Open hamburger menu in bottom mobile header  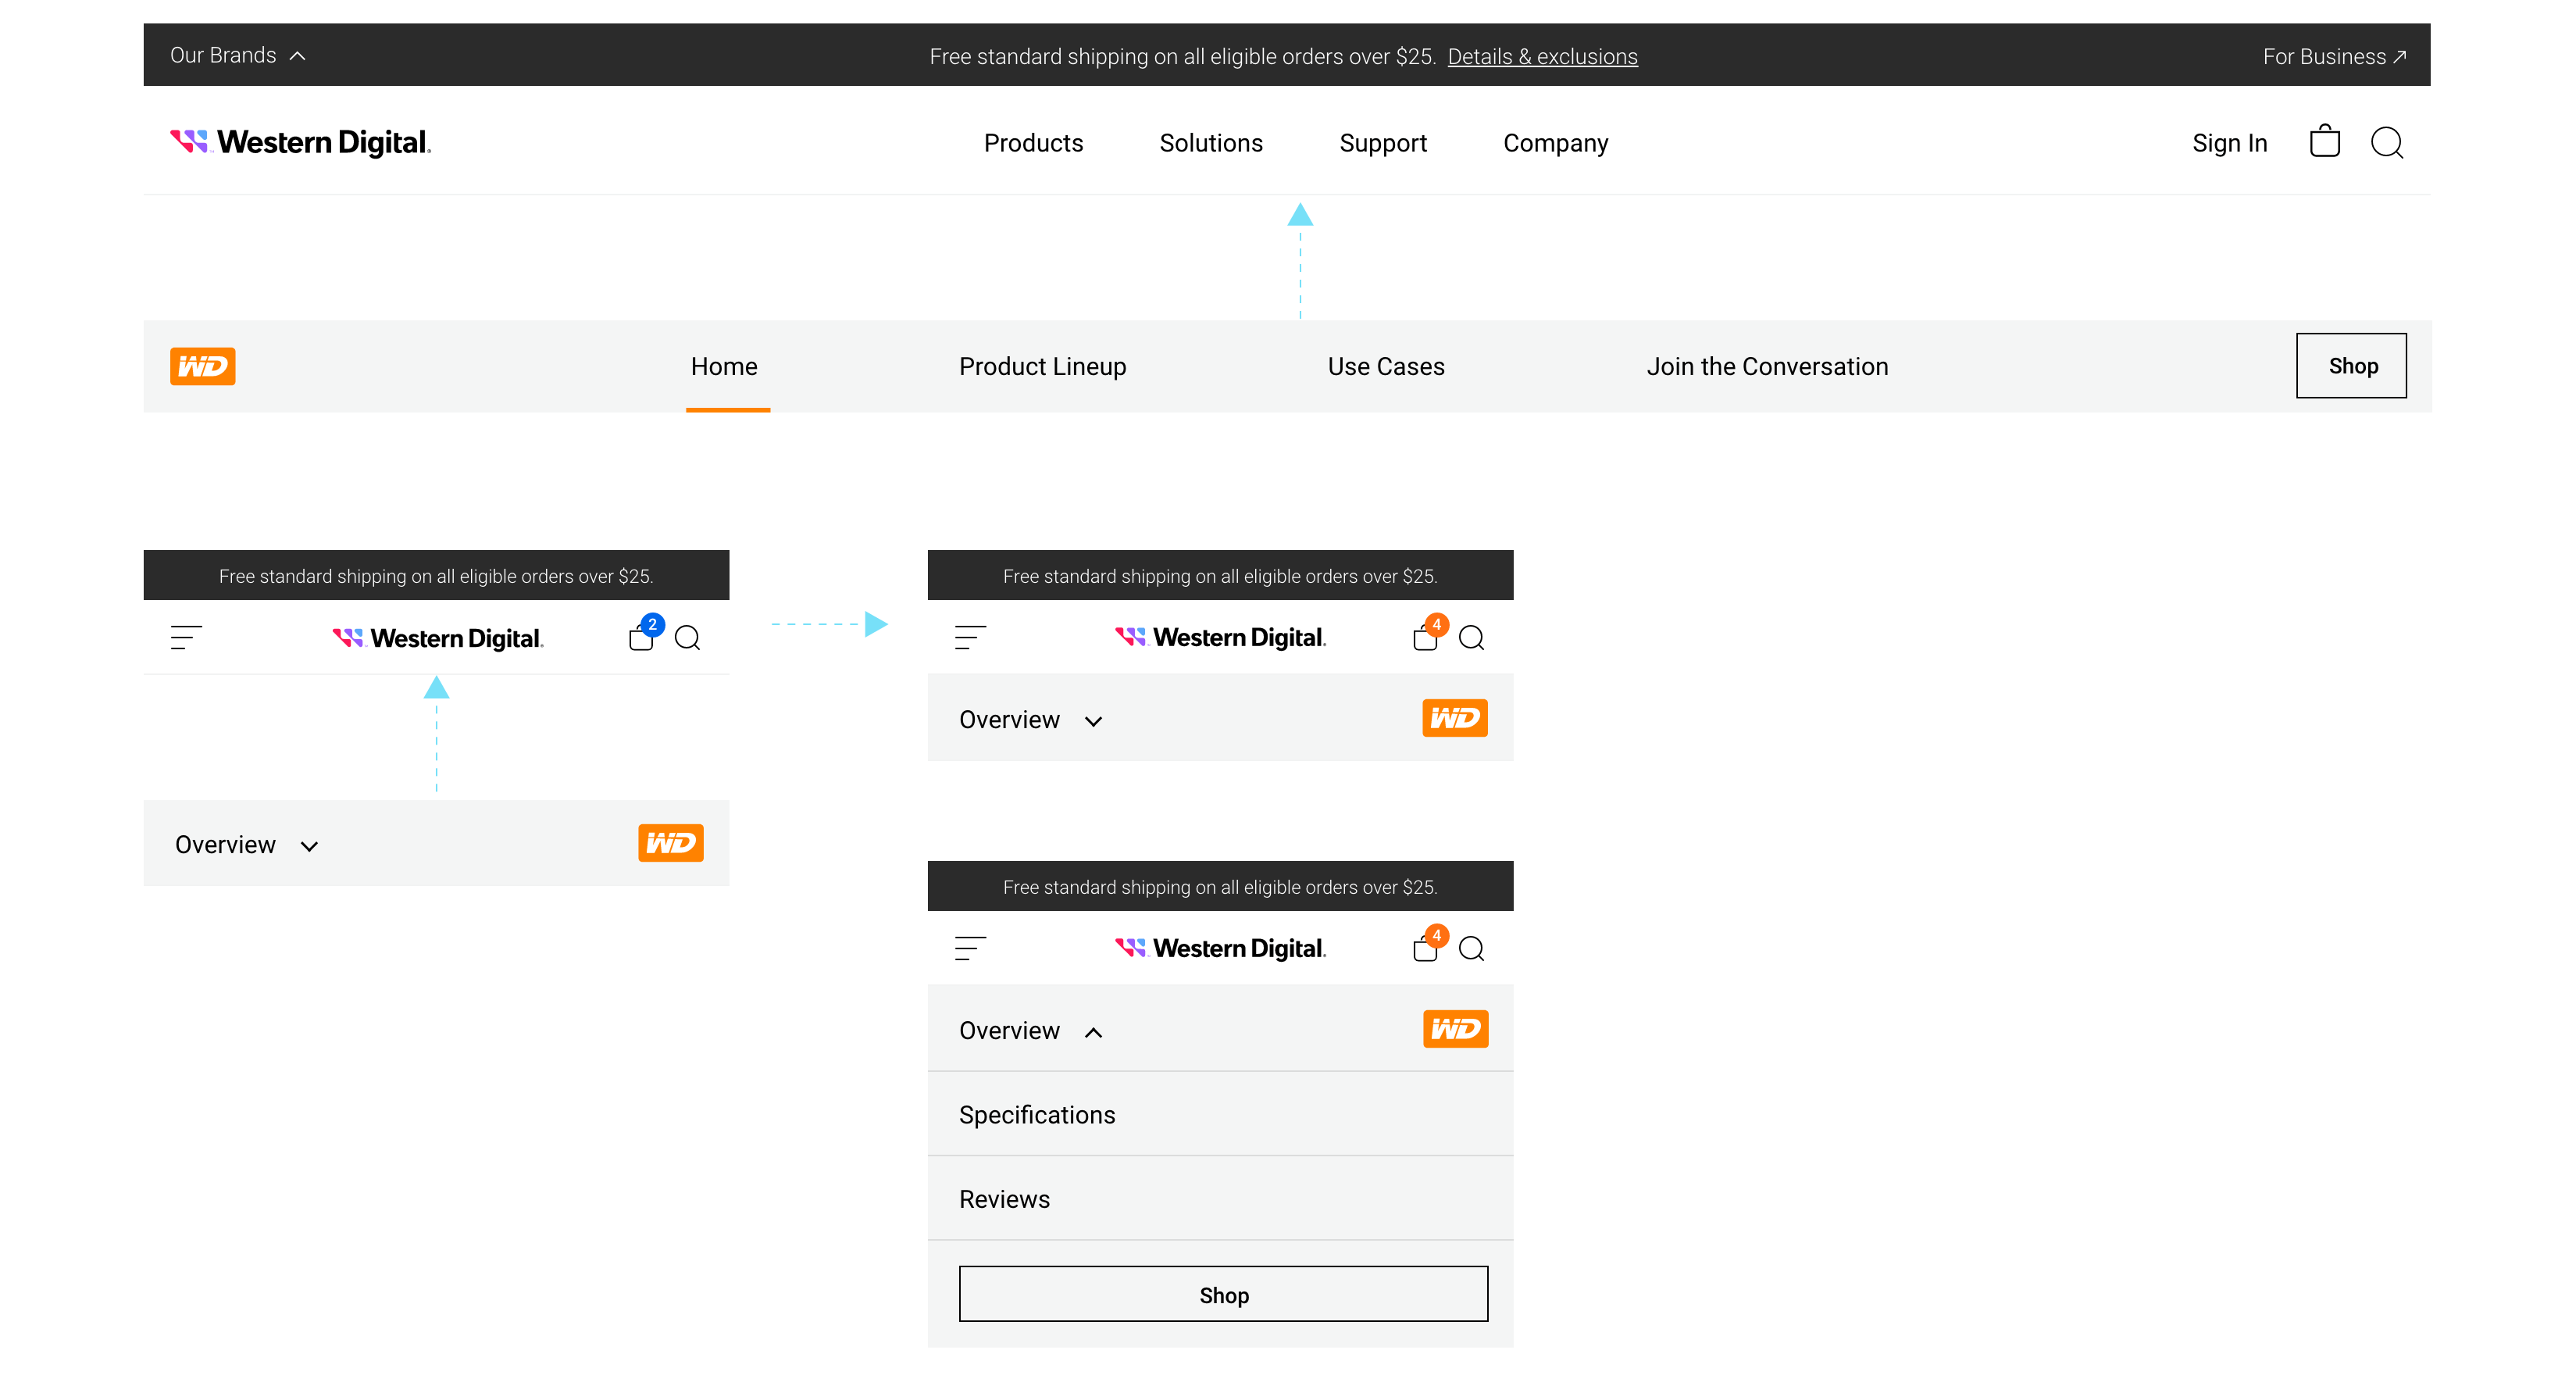coord(970,948)
